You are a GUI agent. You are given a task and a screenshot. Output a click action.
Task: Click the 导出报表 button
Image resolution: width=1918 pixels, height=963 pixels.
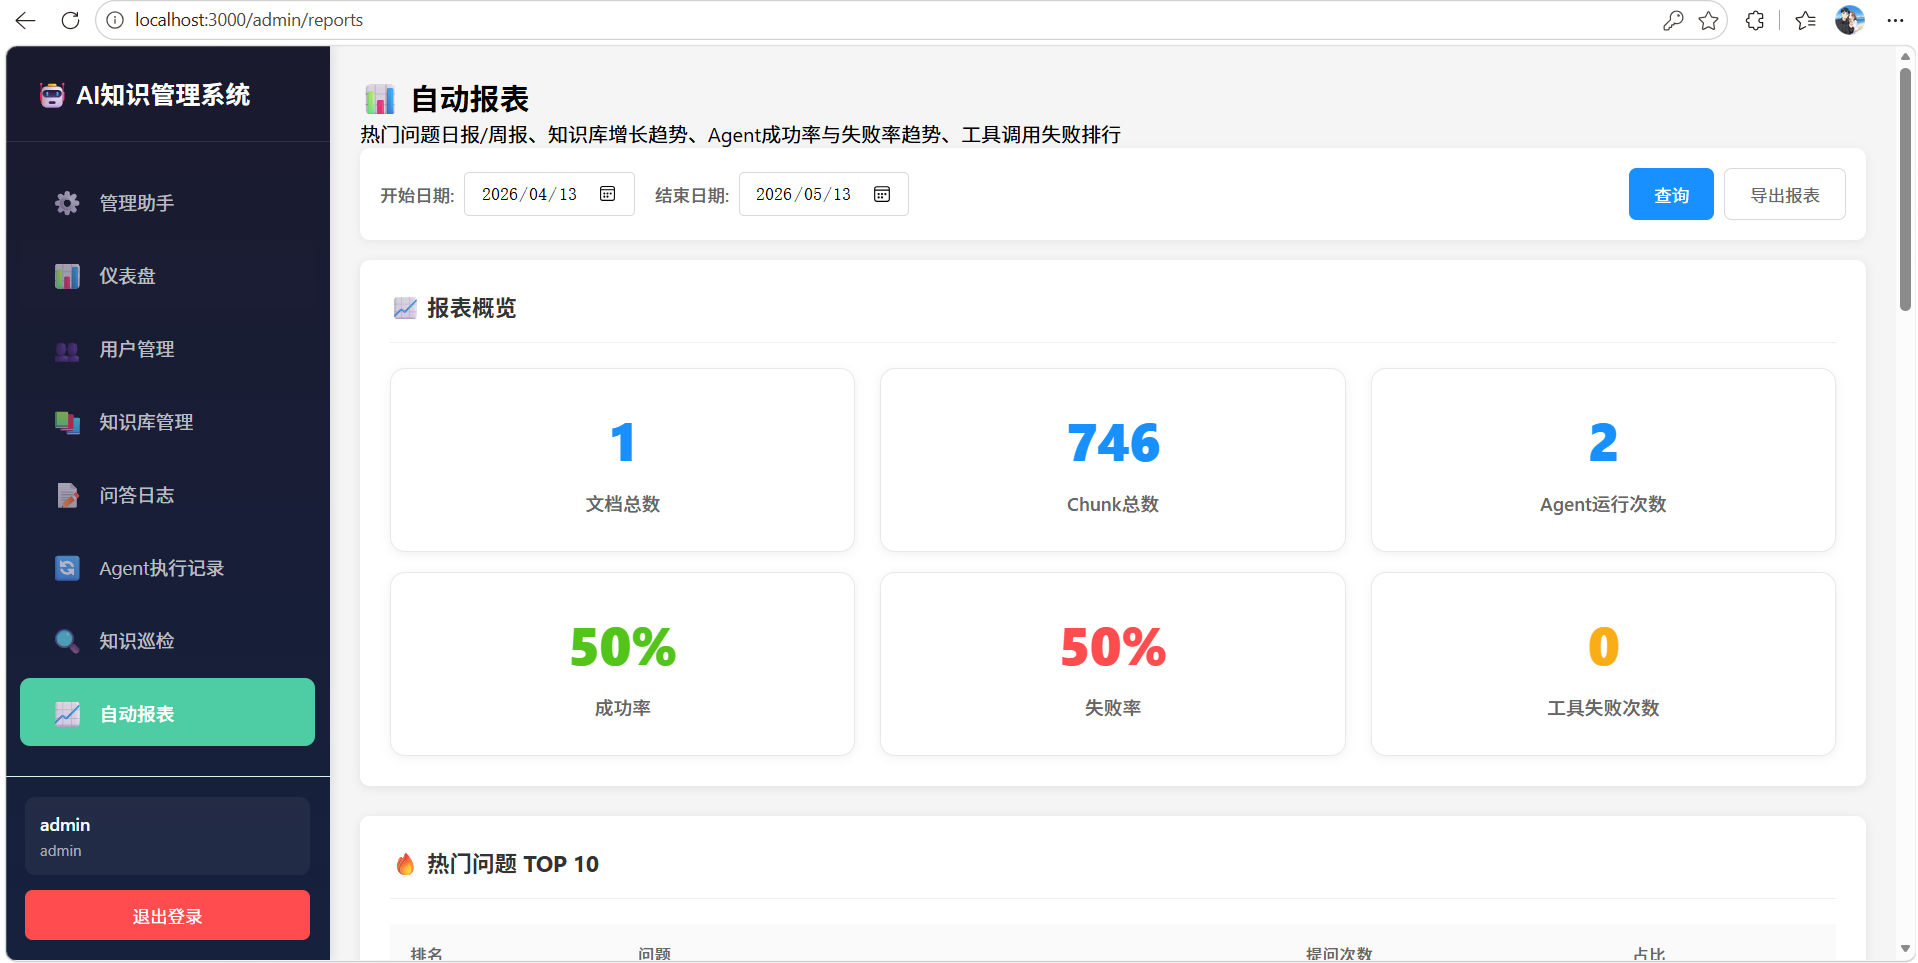tap(1785, 194)
